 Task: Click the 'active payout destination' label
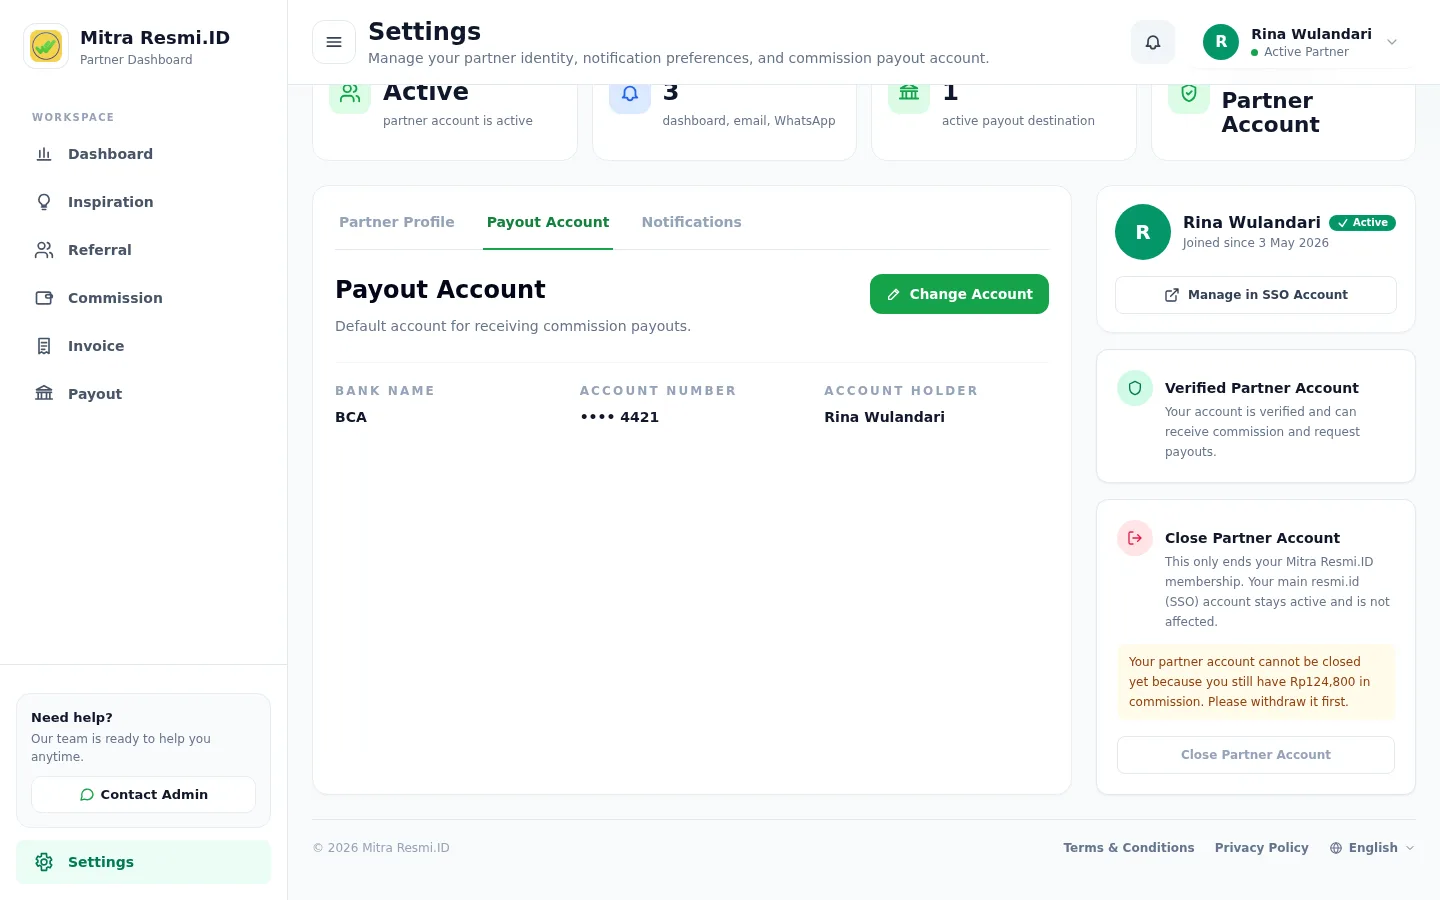[1018, 121]
